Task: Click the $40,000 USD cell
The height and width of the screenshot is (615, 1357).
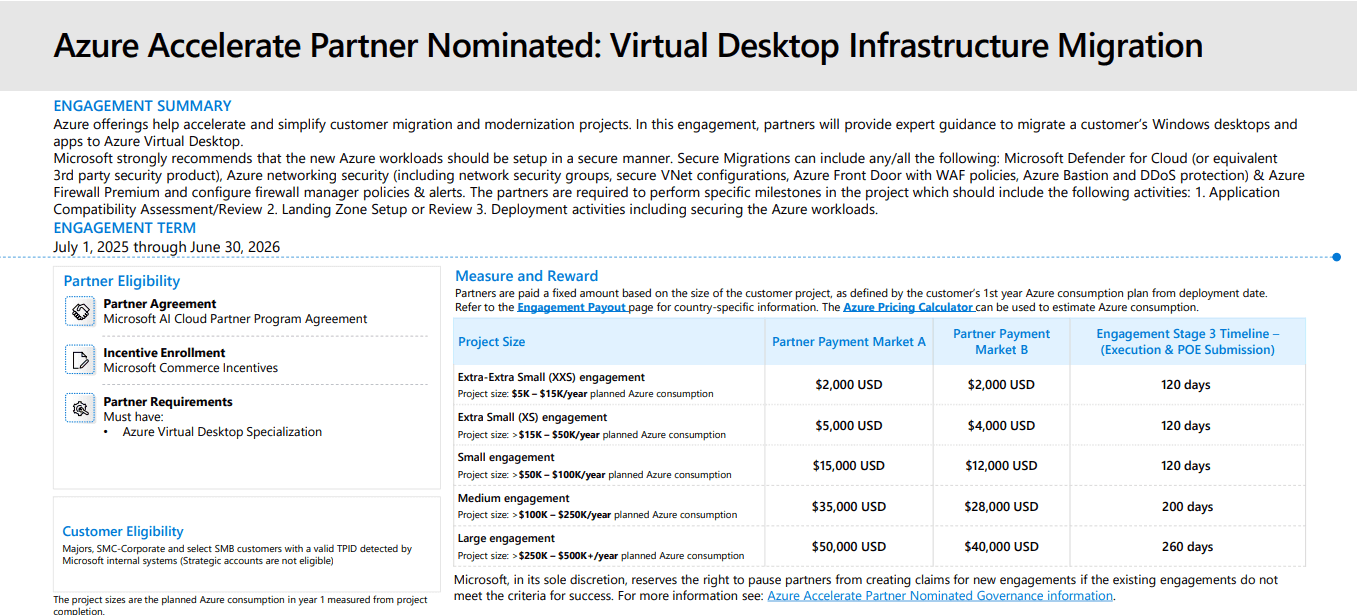Action: click(1001, 547)
